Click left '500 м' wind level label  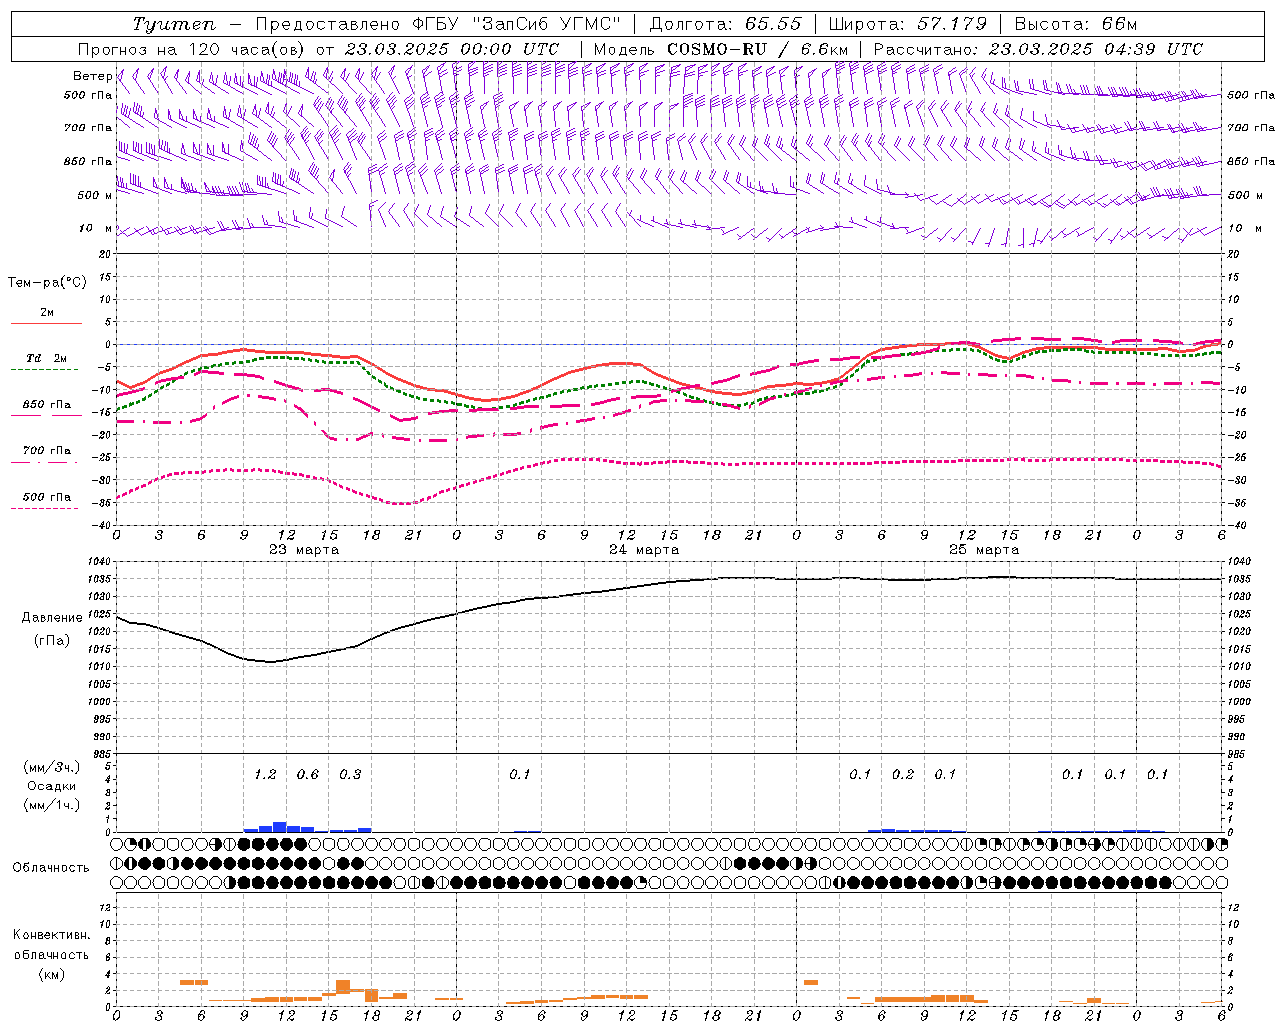[94, 195]
